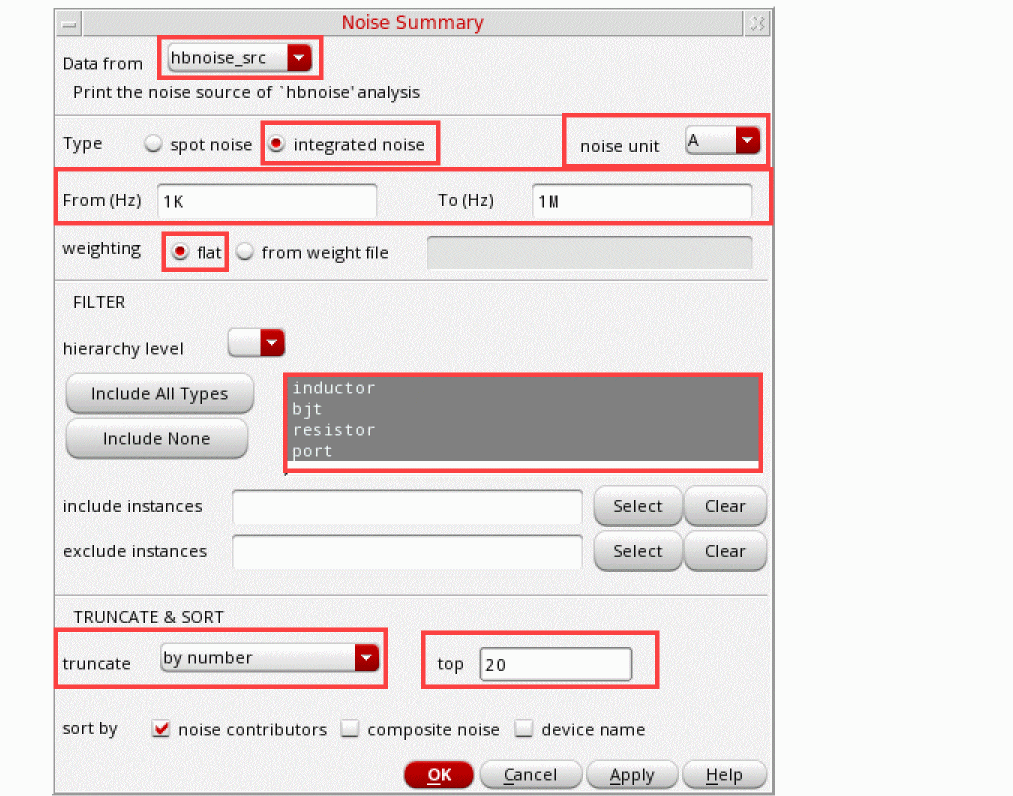The height and width of the screenshot is (796, 1013).
Task: Click the top count input field
Action: 556,664
